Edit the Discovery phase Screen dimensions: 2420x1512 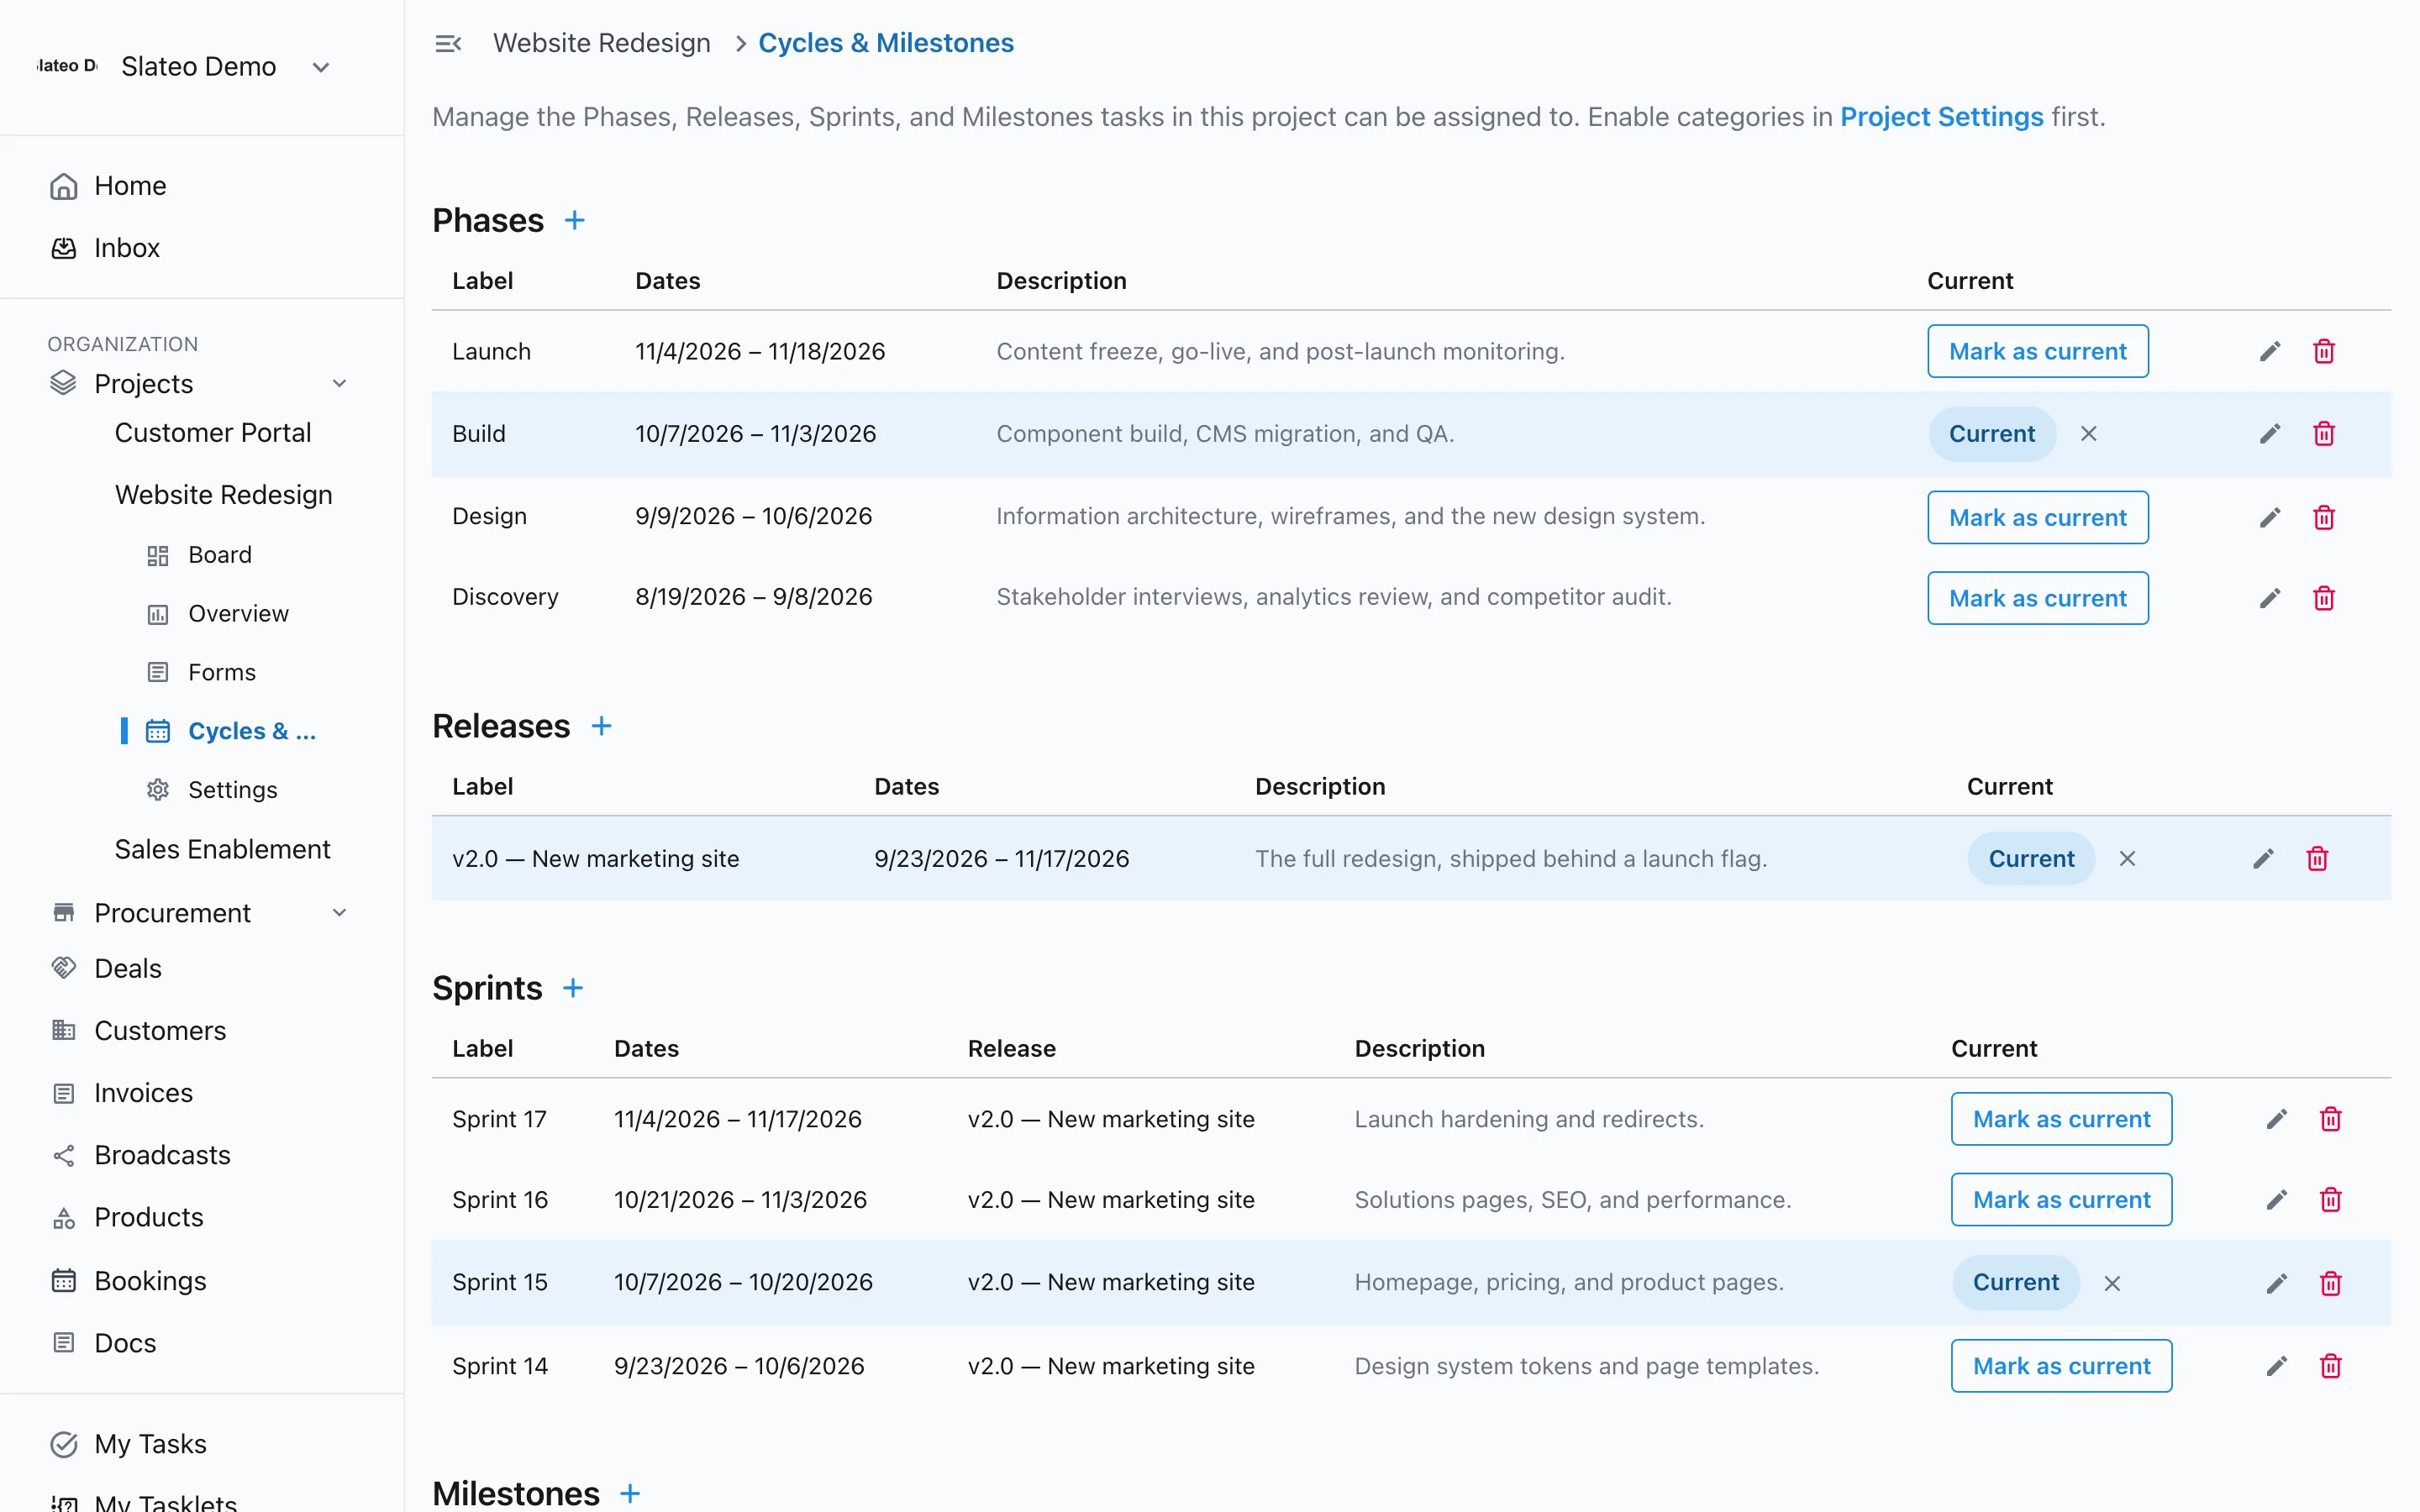tap(2270, 598)
